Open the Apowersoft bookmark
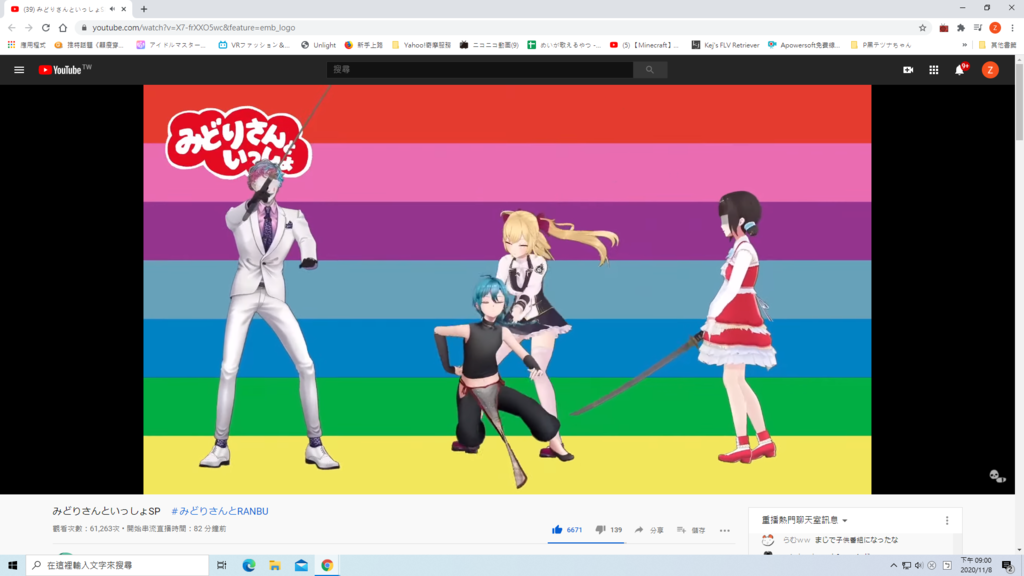 [x=804, y=45]
